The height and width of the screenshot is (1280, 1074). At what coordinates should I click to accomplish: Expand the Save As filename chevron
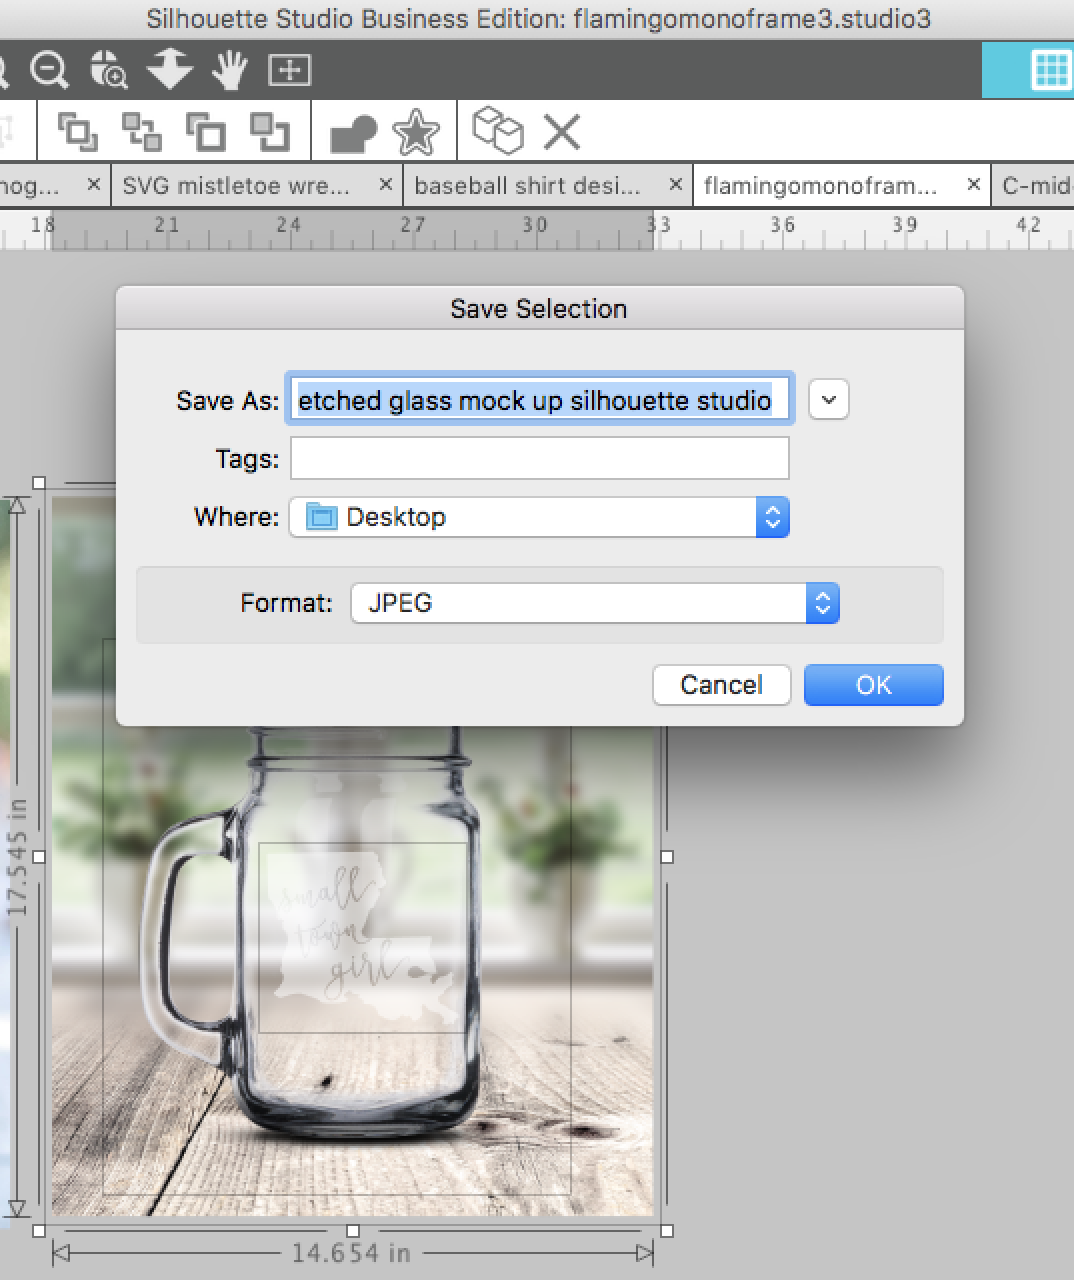[828, 399]
